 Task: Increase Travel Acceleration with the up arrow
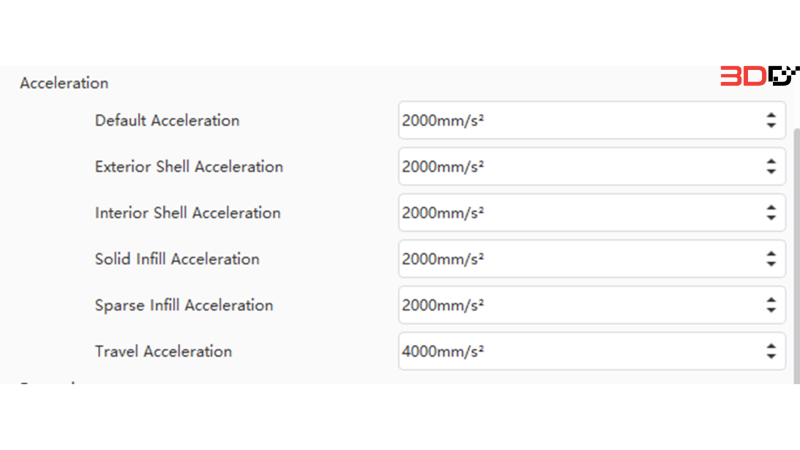(x=771, y=346)
